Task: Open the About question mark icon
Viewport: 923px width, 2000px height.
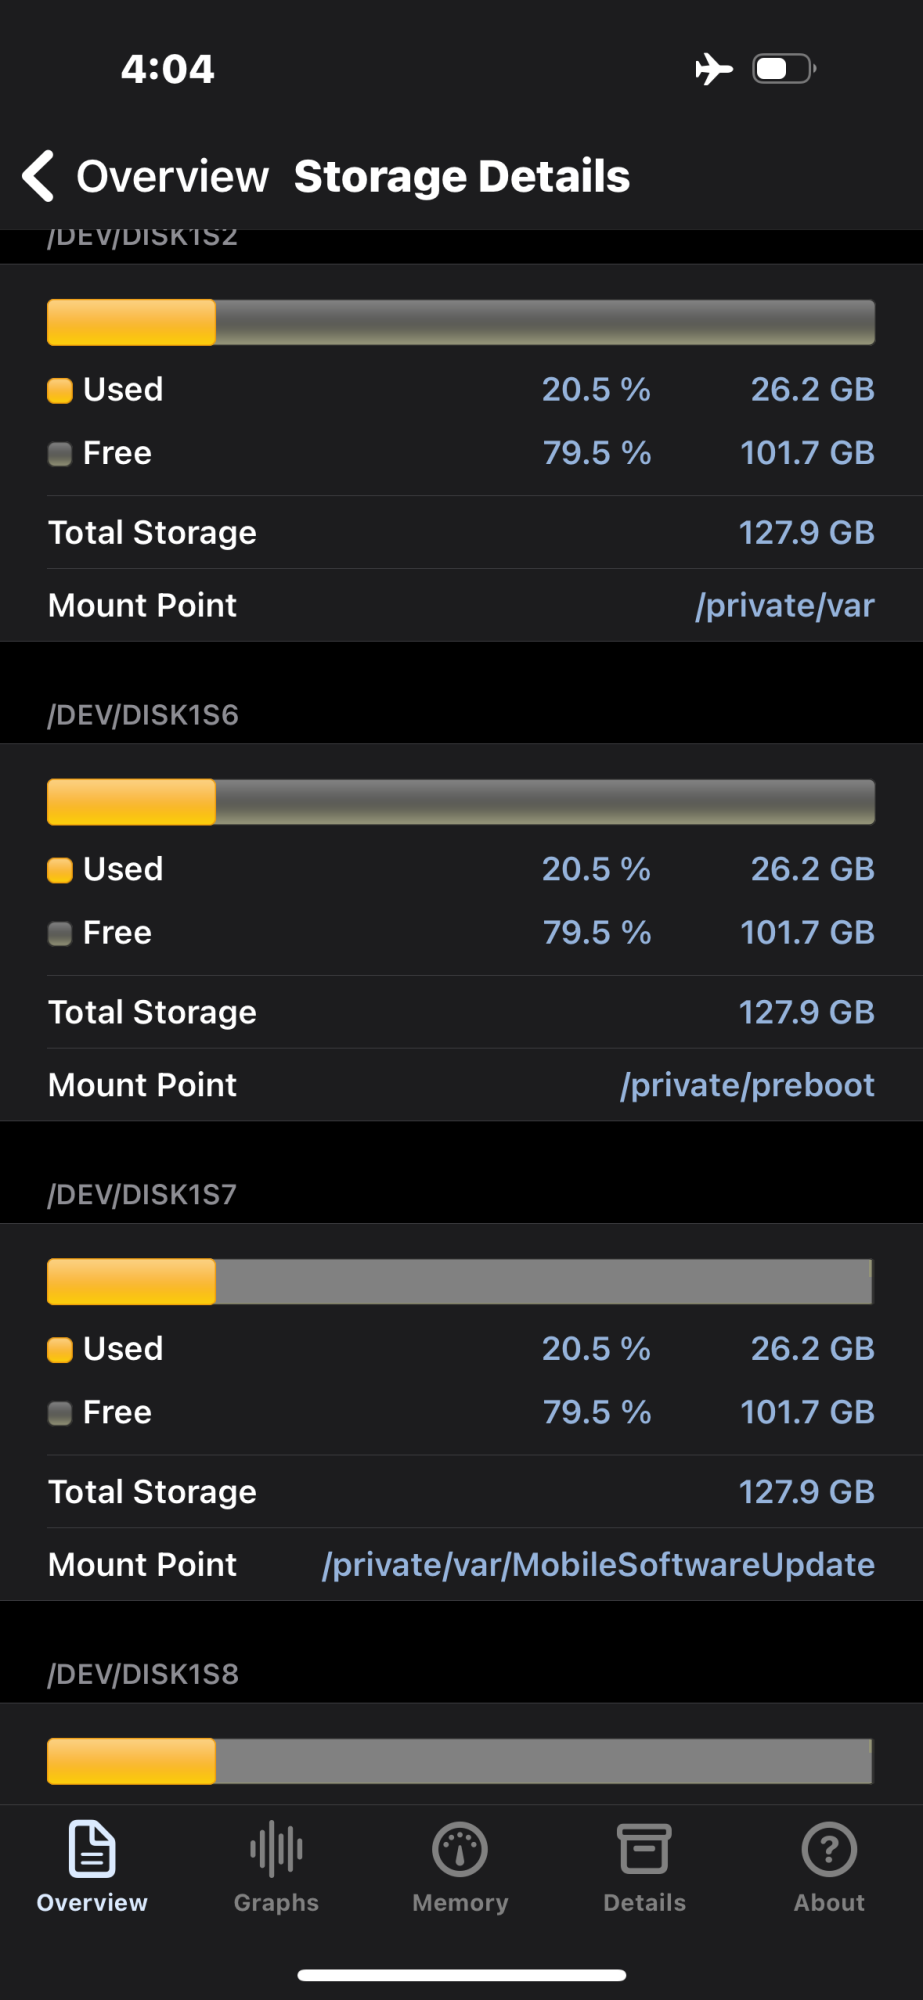Action: point(829,1849)
